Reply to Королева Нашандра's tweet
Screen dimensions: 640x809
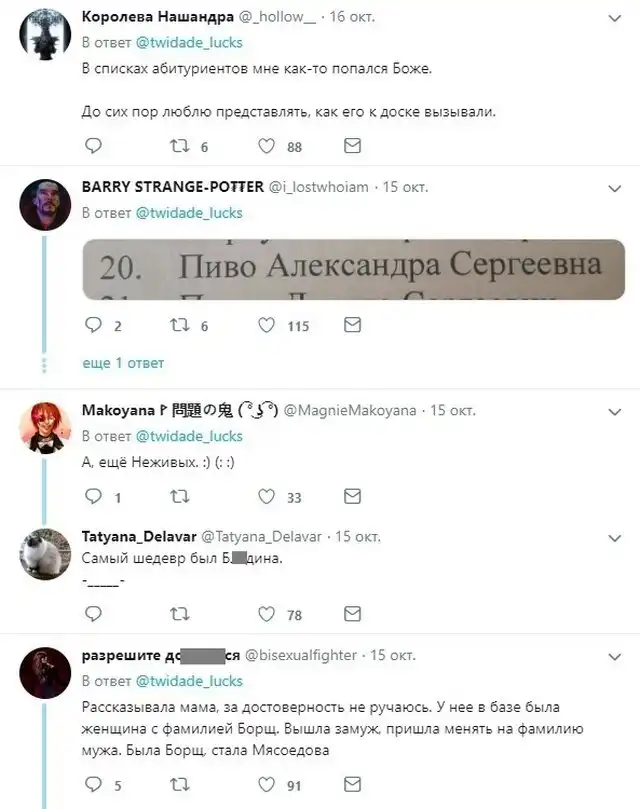93,146
